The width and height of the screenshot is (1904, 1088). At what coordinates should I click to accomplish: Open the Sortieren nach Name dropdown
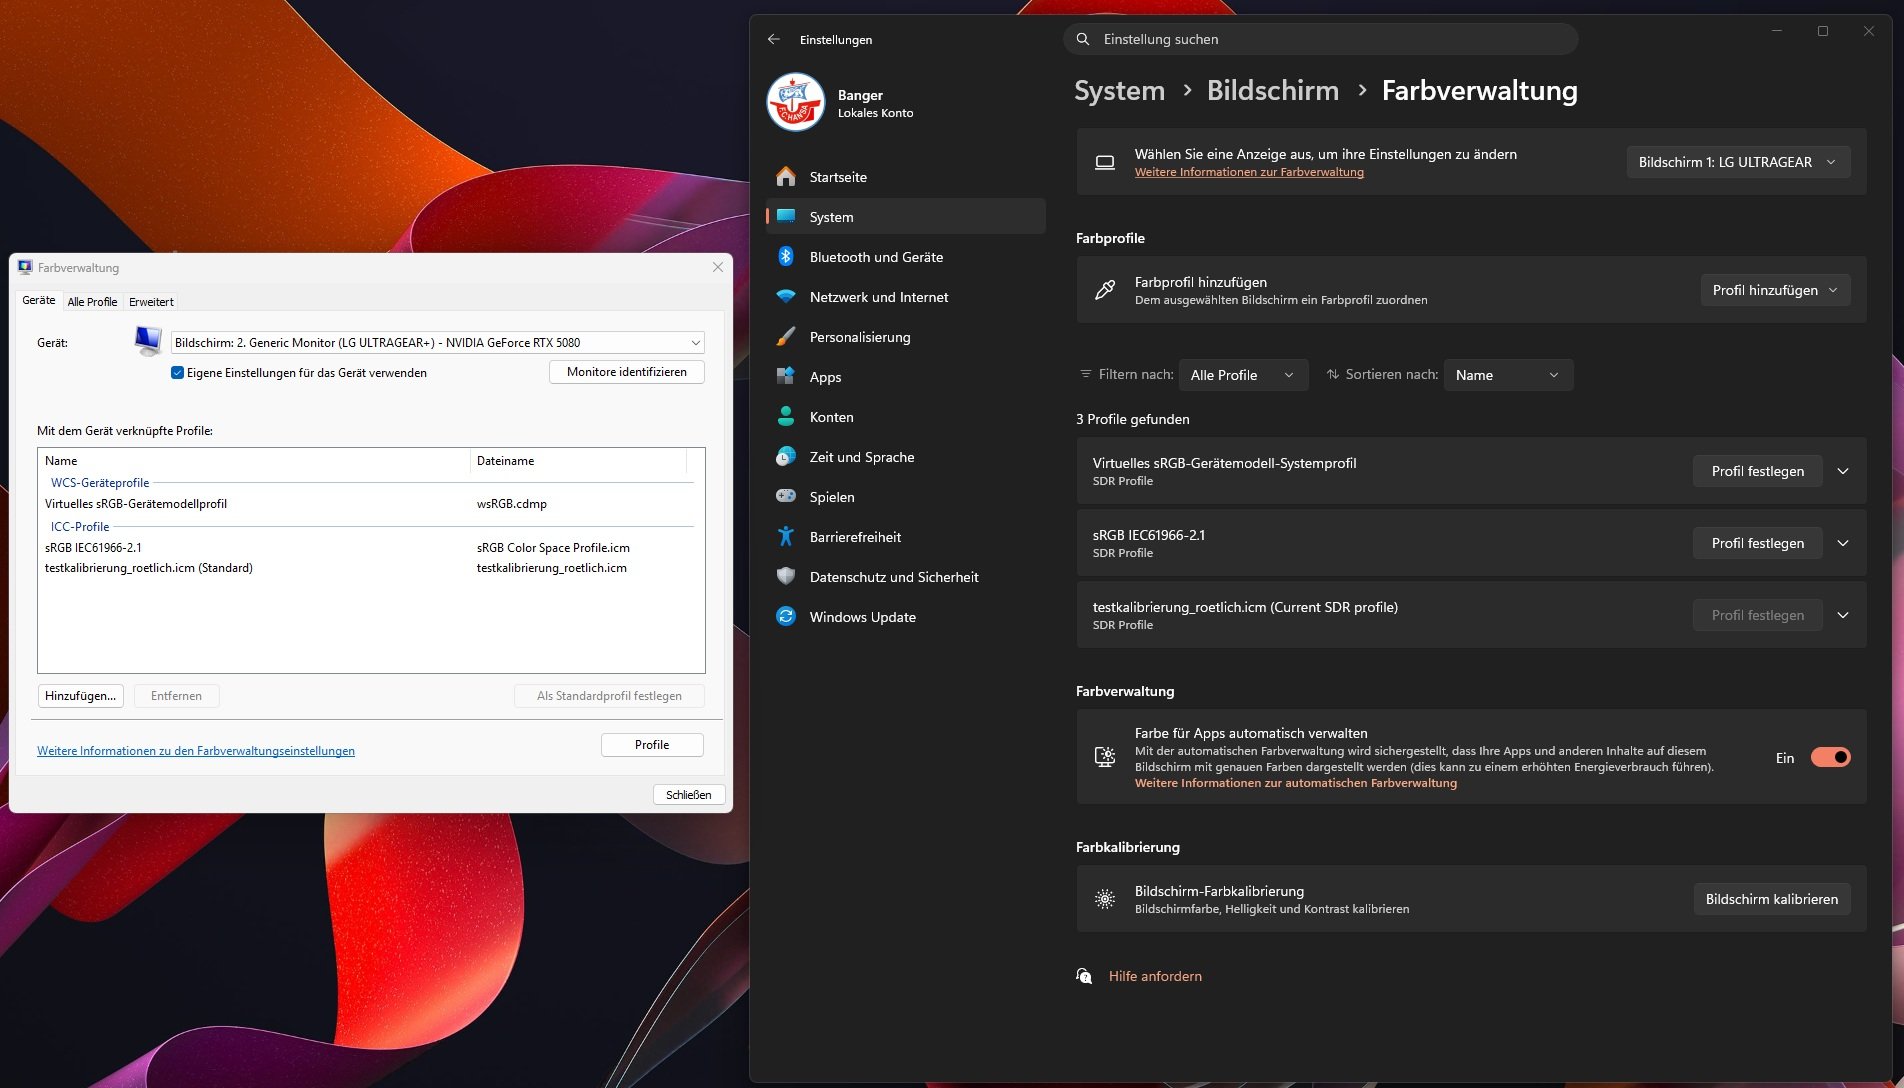tap(1508, 375)
